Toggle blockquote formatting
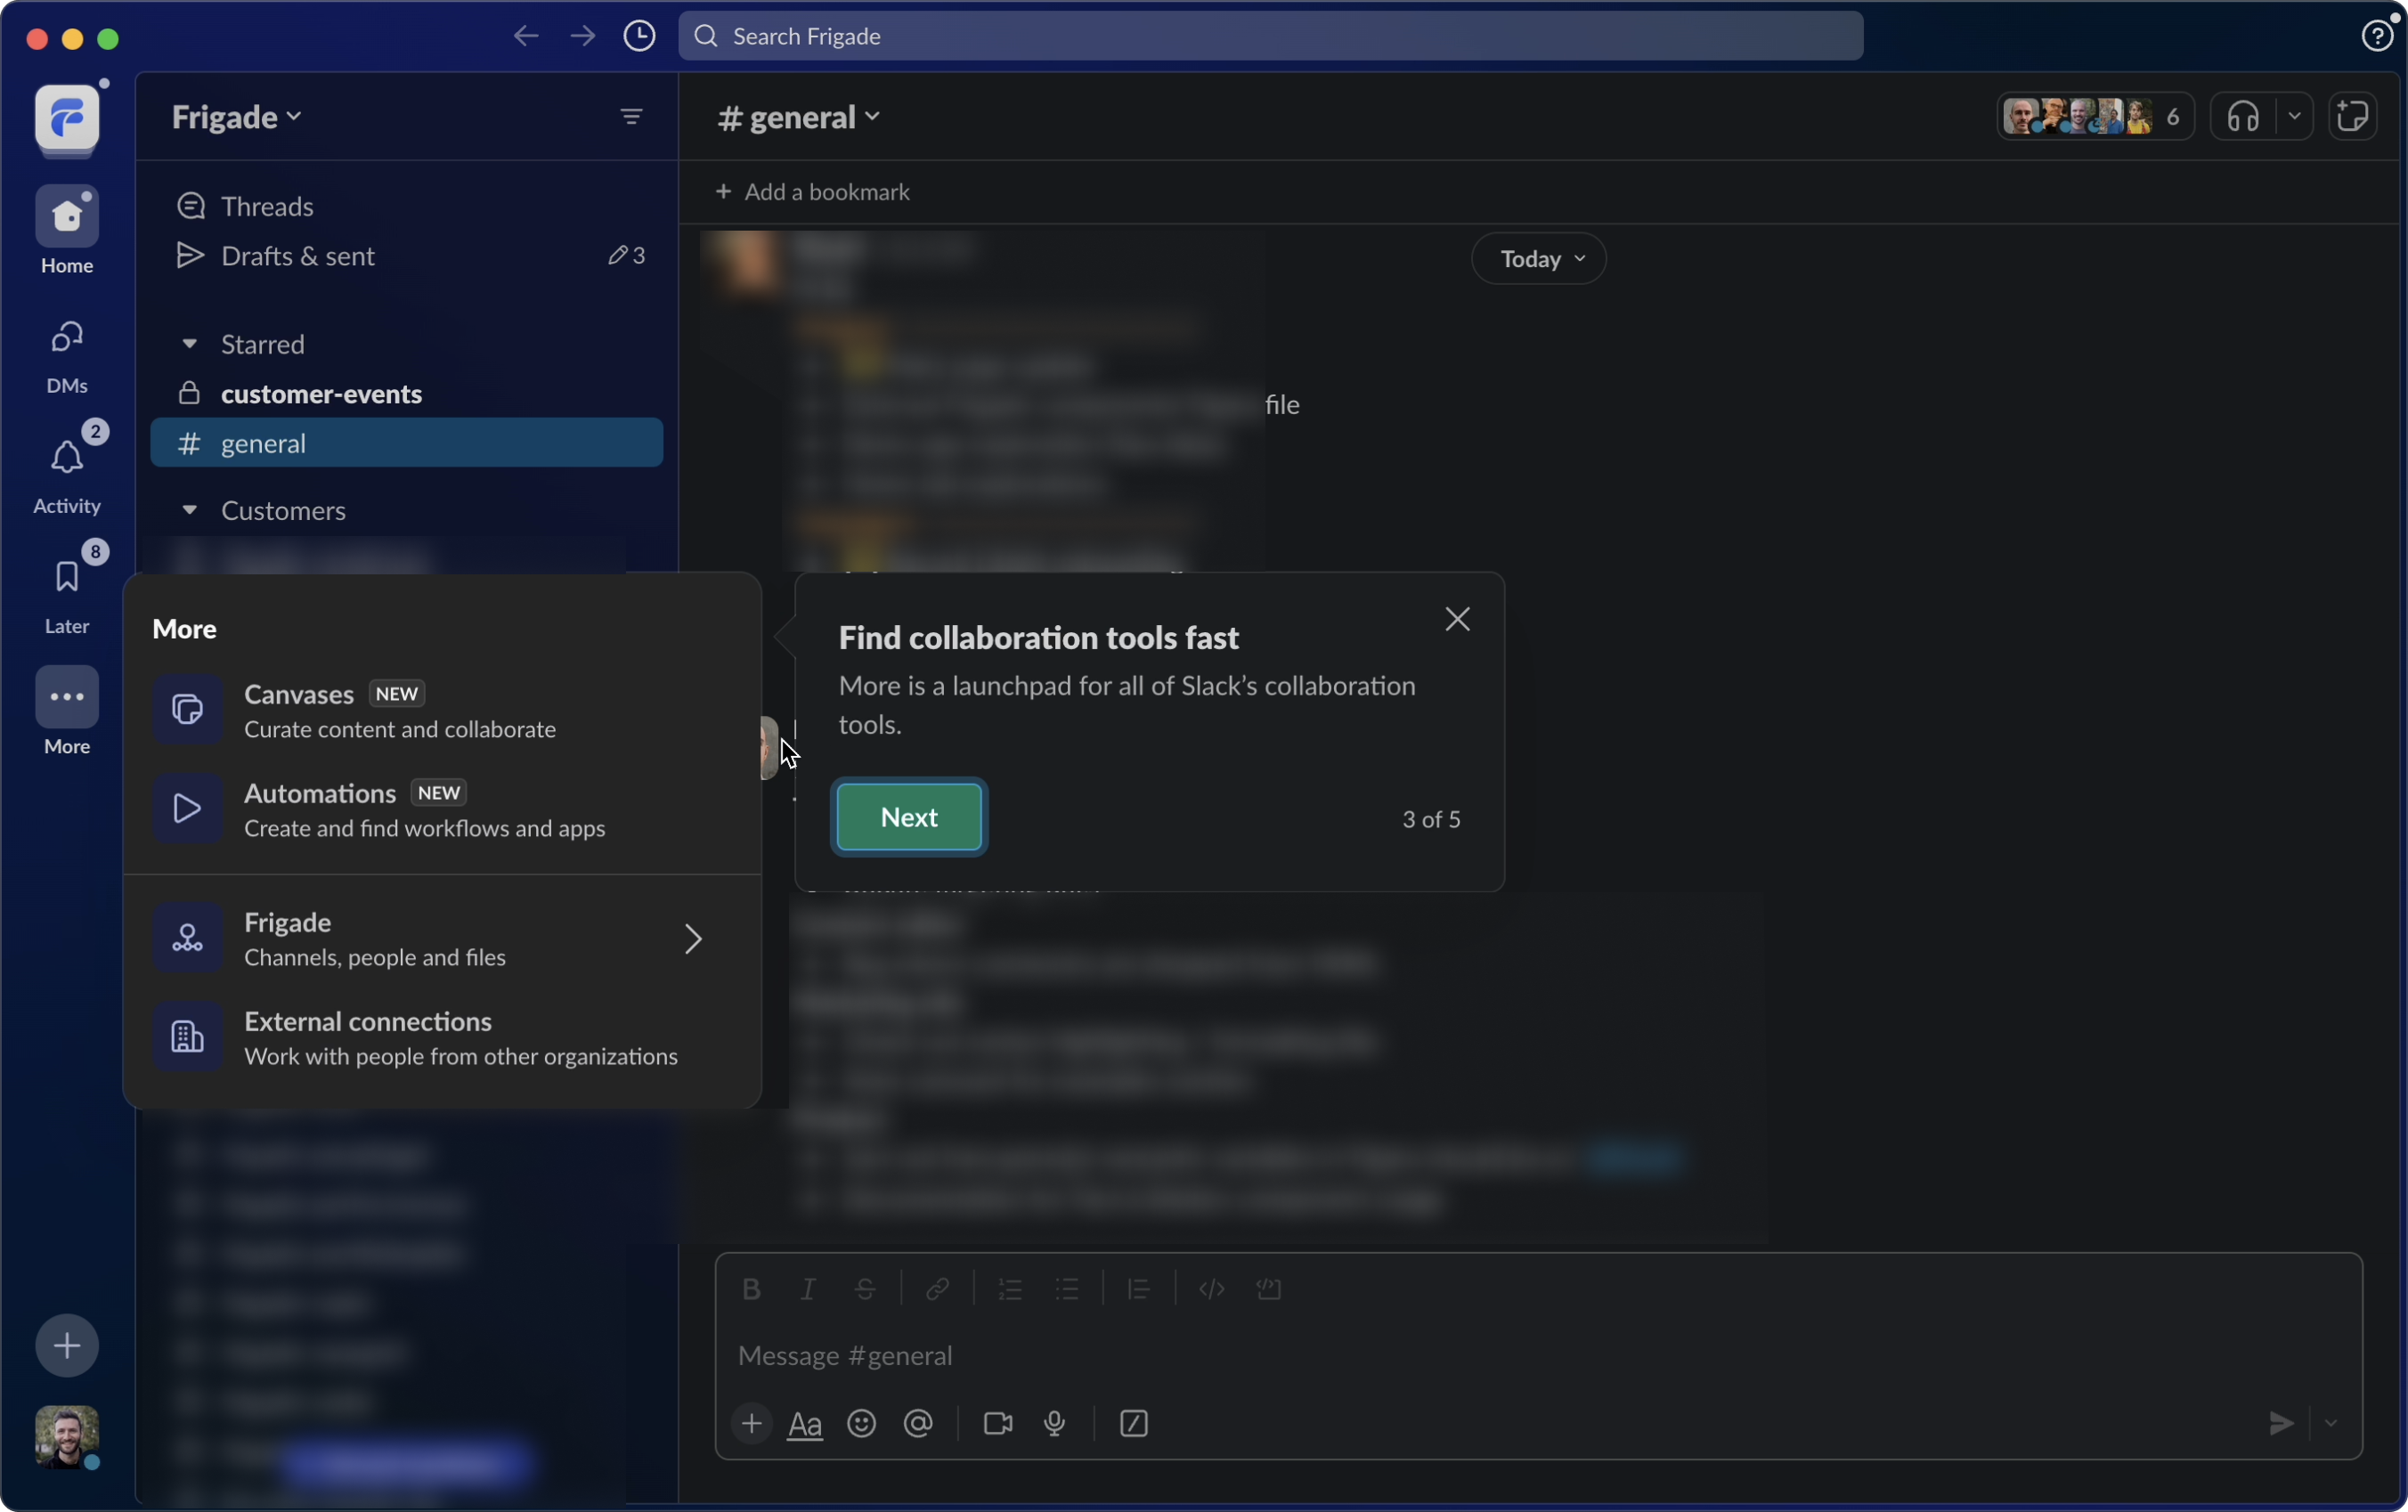This screenshot has height=1512, width=2408. tap(1139, 1289)
